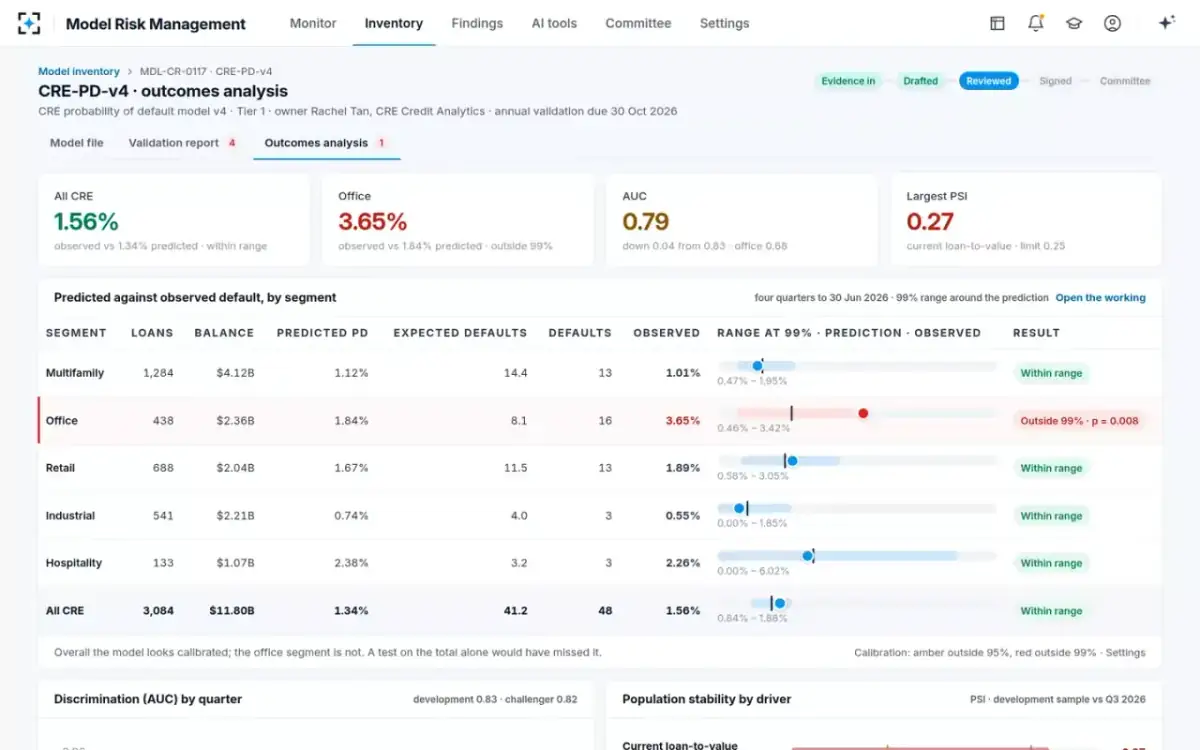The height and width of the screenshot is (750, 1200).
Task: Click the Result column header
Action: 1036,333
